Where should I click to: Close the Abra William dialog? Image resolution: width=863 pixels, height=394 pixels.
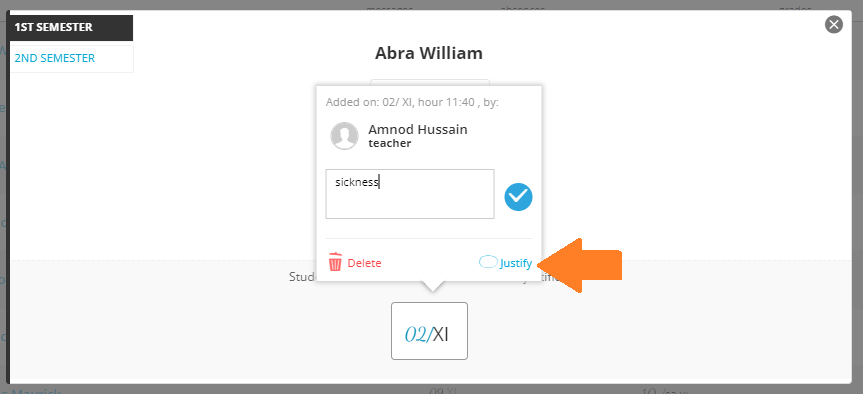tap(834, 25)
